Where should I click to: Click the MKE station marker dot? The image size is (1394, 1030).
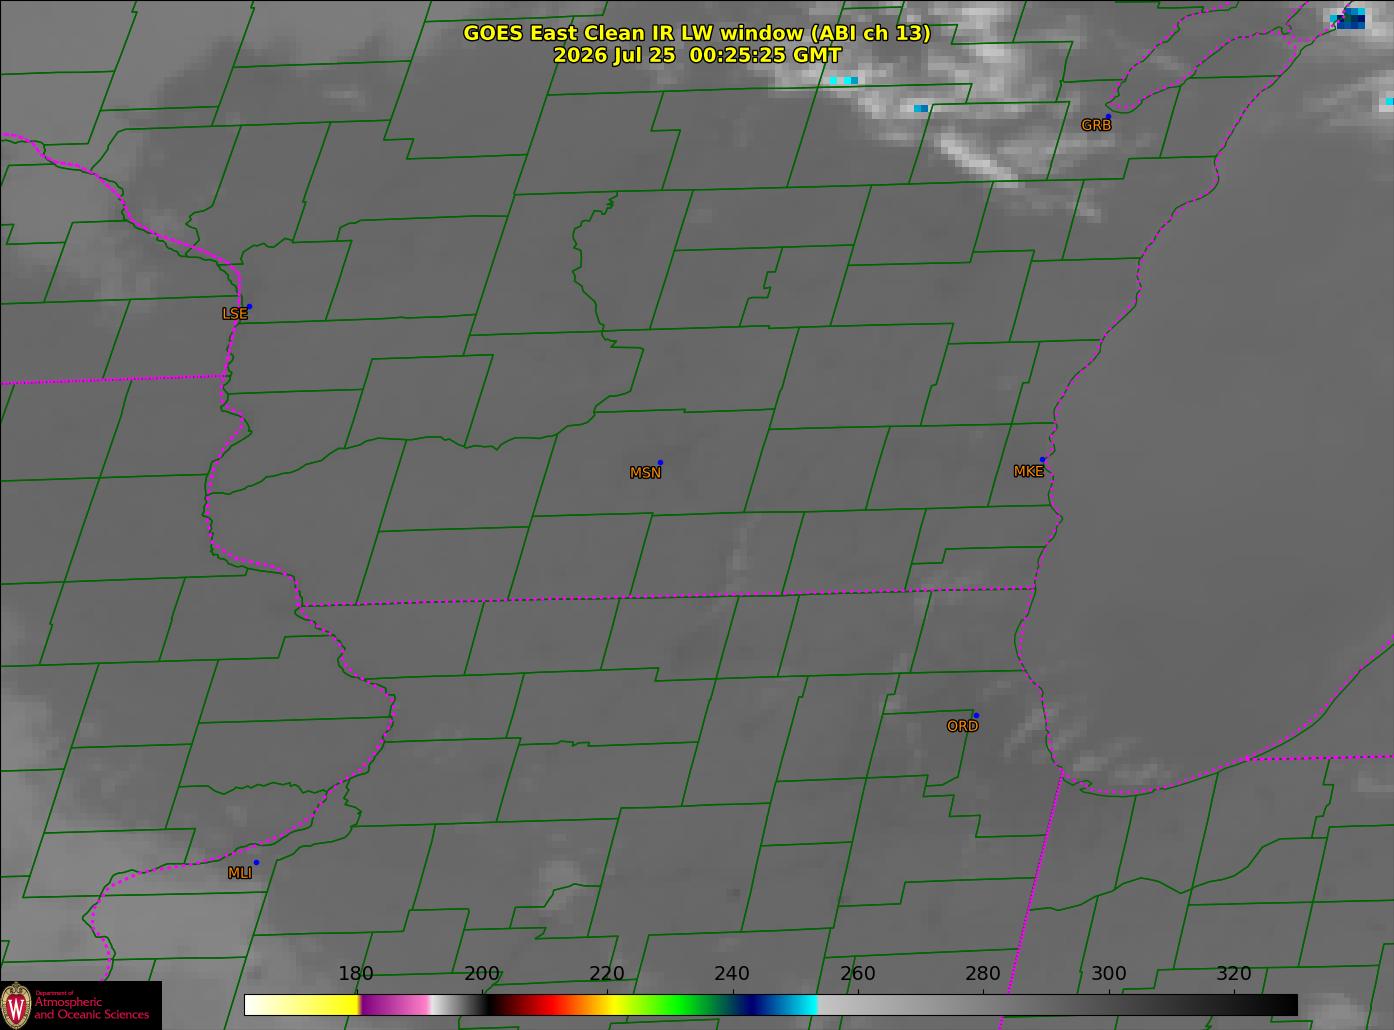[x=1042, y=460]
